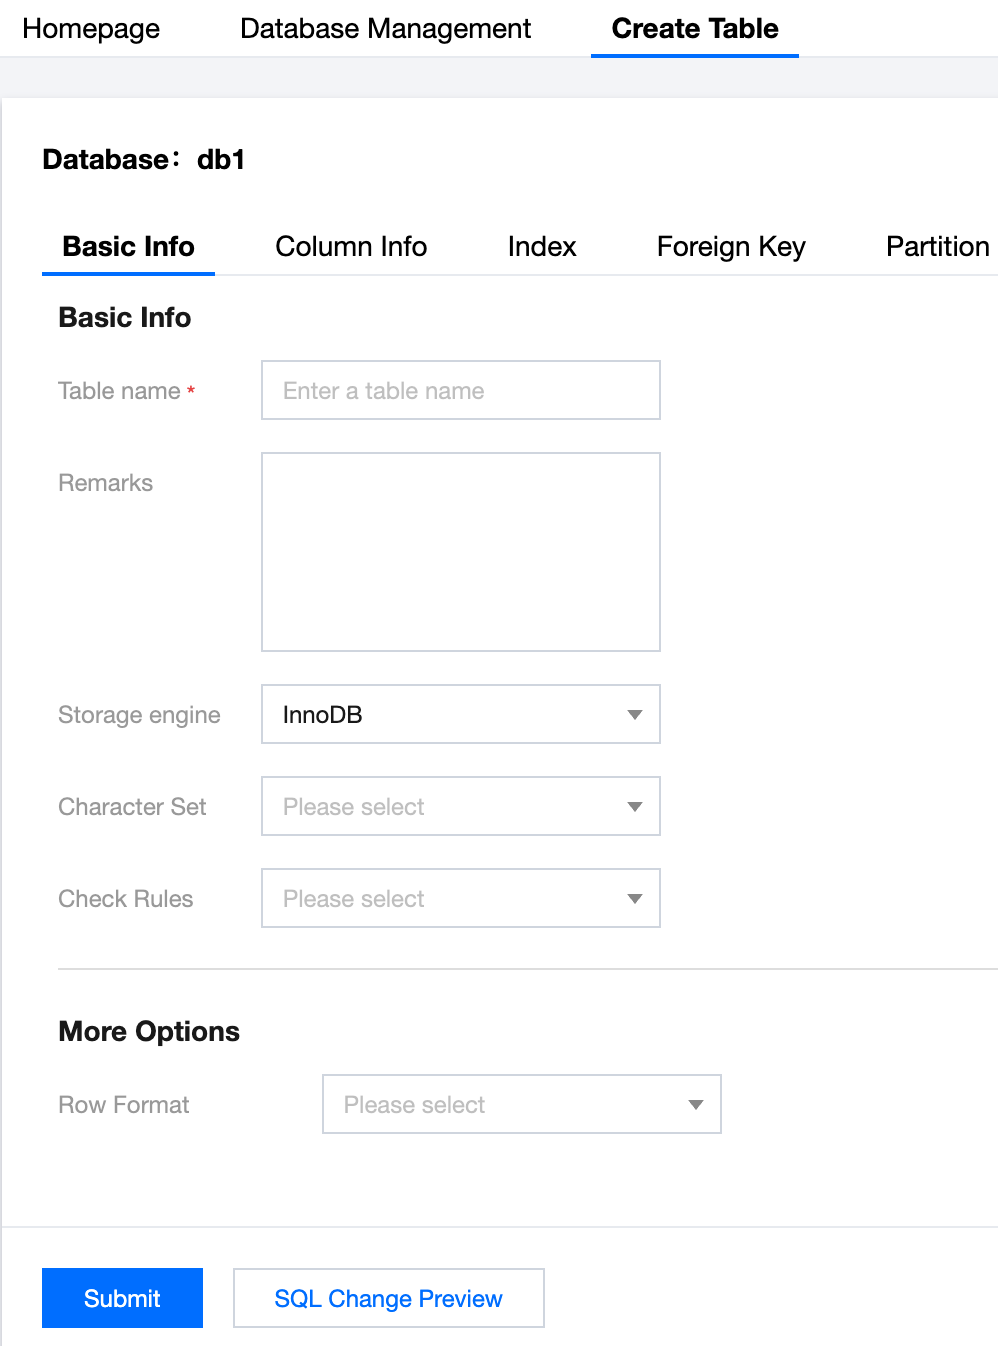Focus the Table name input field
Screen dimensions: 998x1346
(460, 390)
